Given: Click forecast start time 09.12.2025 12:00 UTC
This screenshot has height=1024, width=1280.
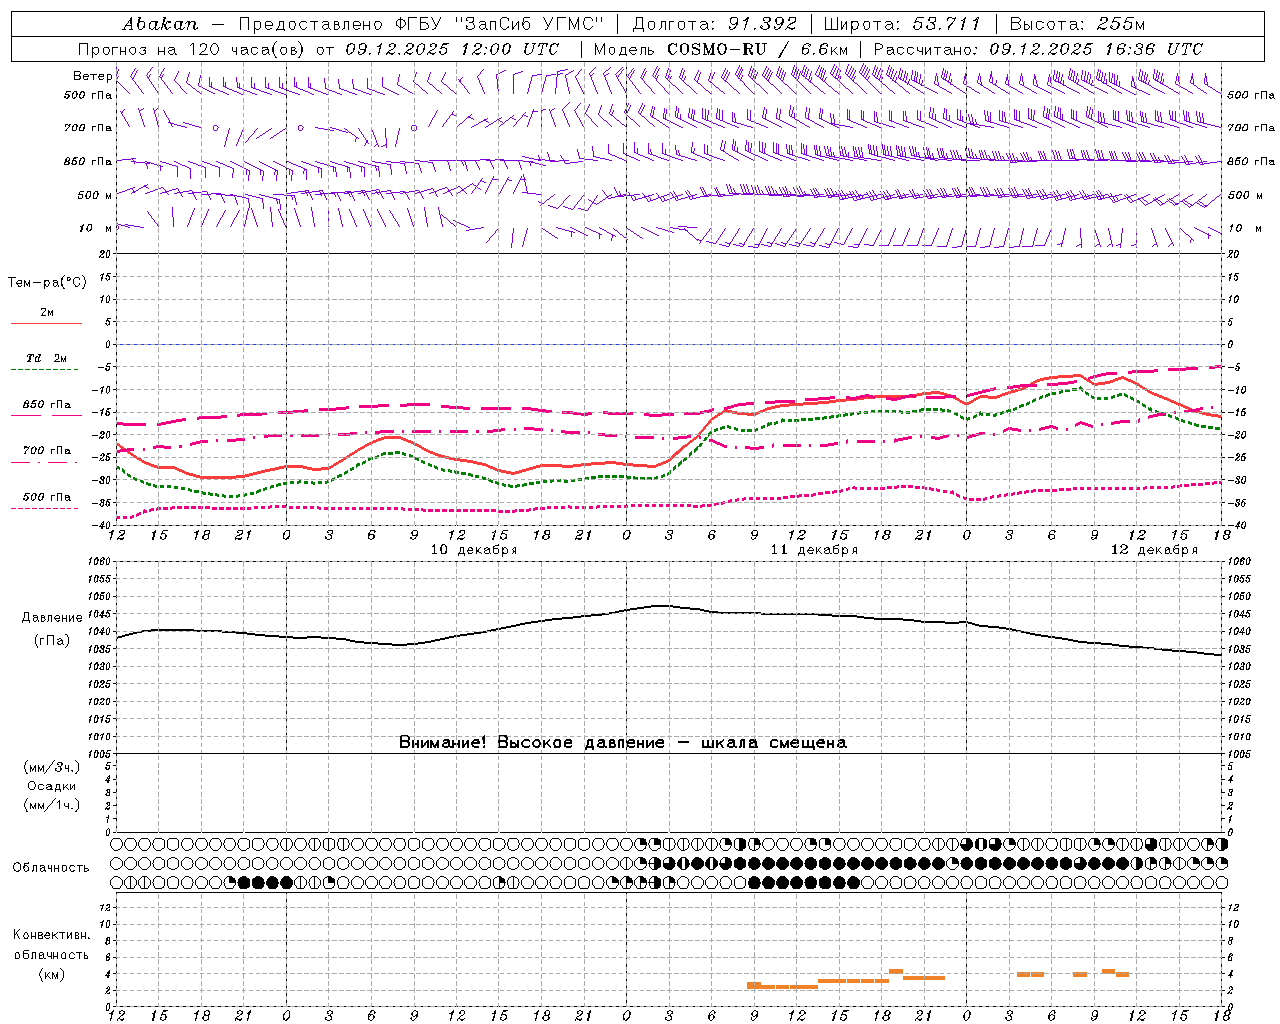Looking at the screenshot, I should (452, 49).
